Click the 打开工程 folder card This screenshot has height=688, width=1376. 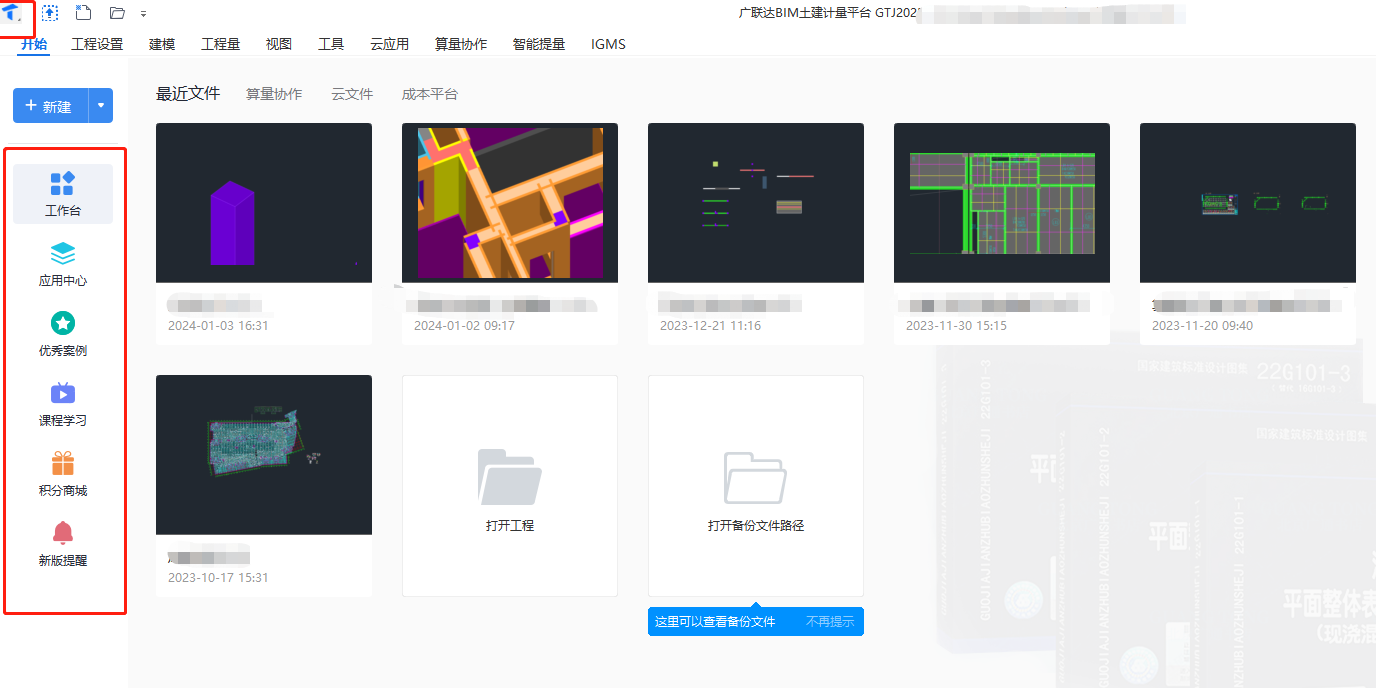pos(510,486)
